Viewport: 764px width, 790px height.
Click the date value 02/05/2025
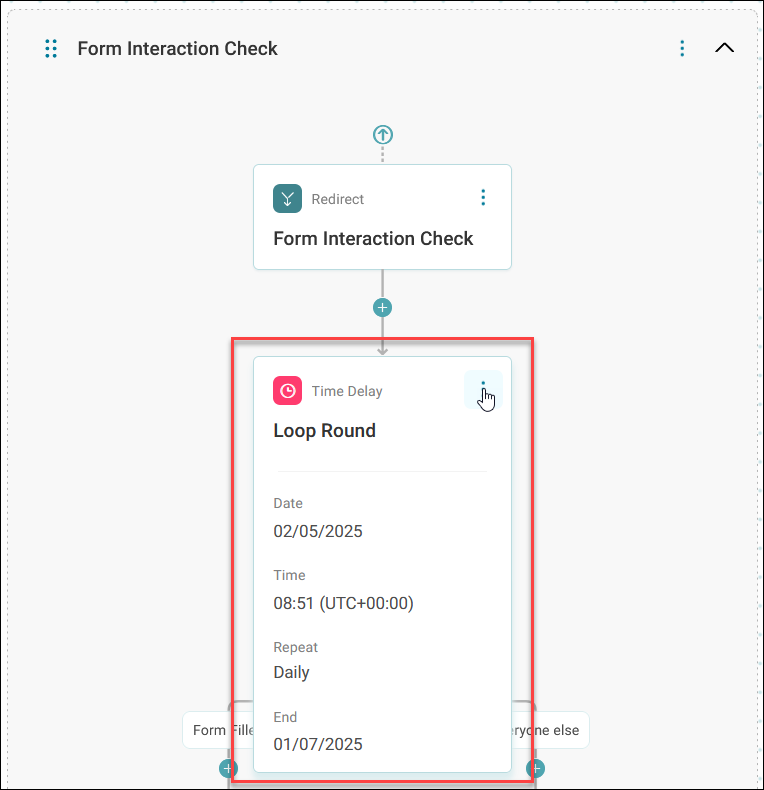pos(317,532)
